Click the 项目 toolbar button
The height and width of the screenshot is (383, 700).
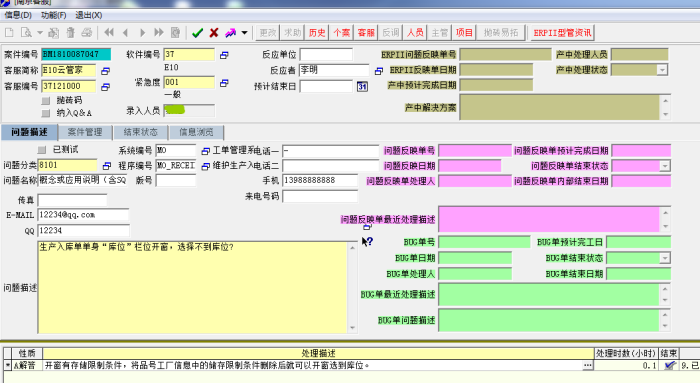tap(464, 33)
